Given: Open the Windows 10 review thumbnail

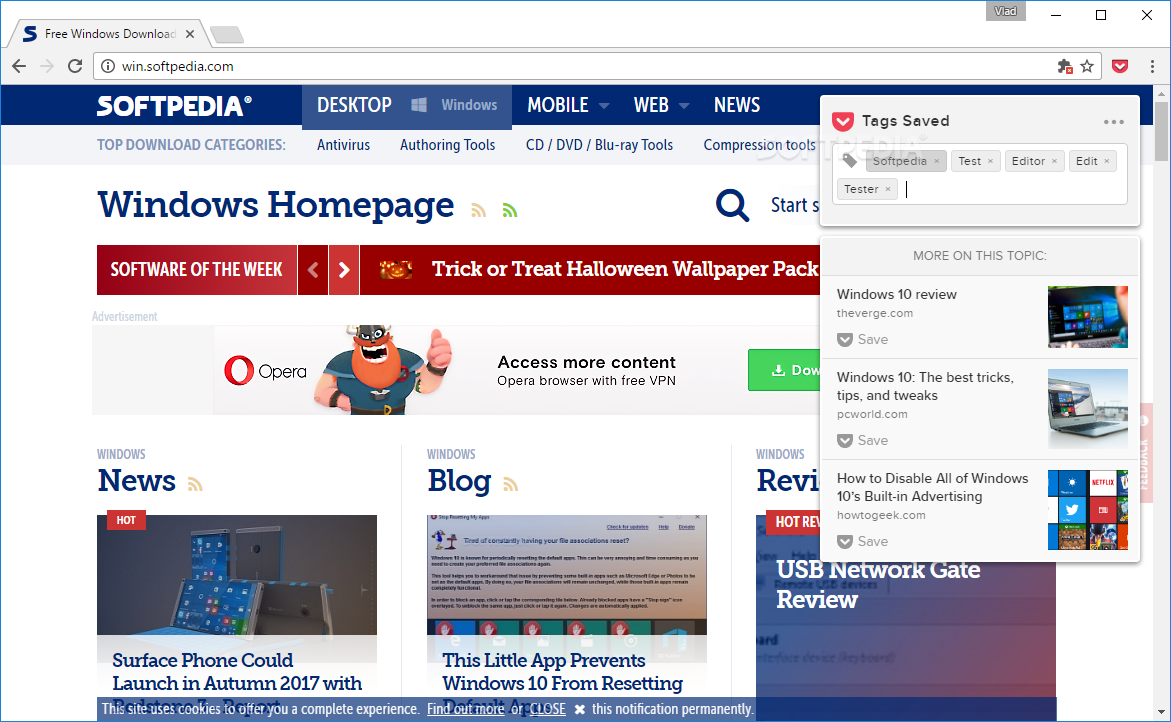Looking at the screenshot, I should (x=1087, y=317).
